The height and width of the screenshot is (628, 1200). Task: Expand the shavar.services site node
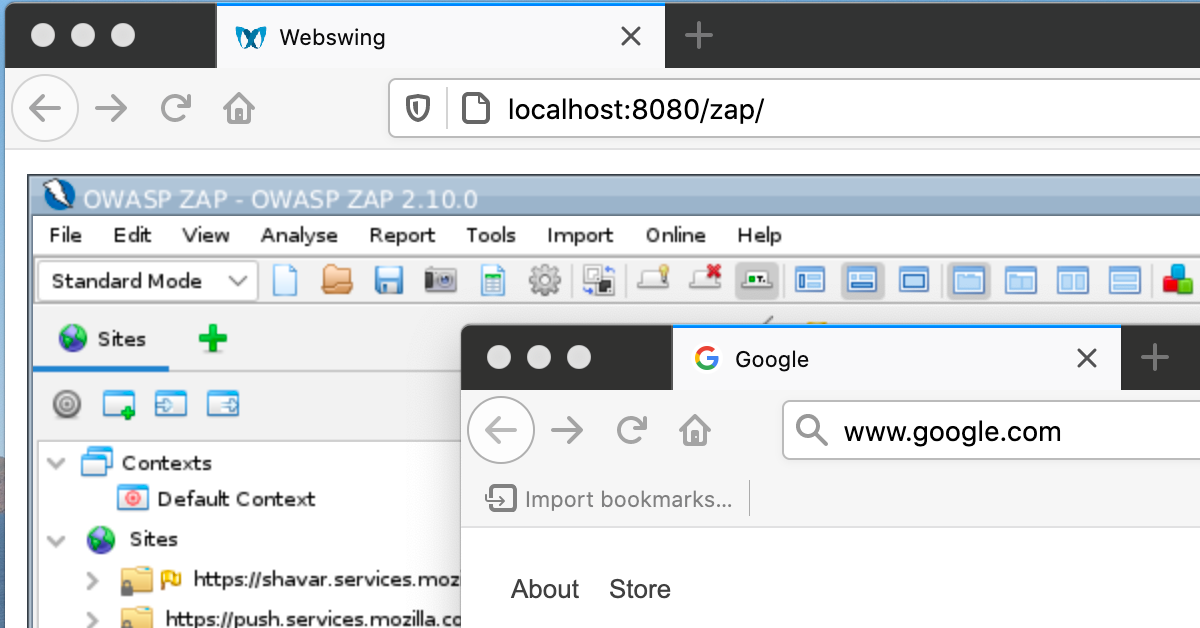tap(92, 580)
